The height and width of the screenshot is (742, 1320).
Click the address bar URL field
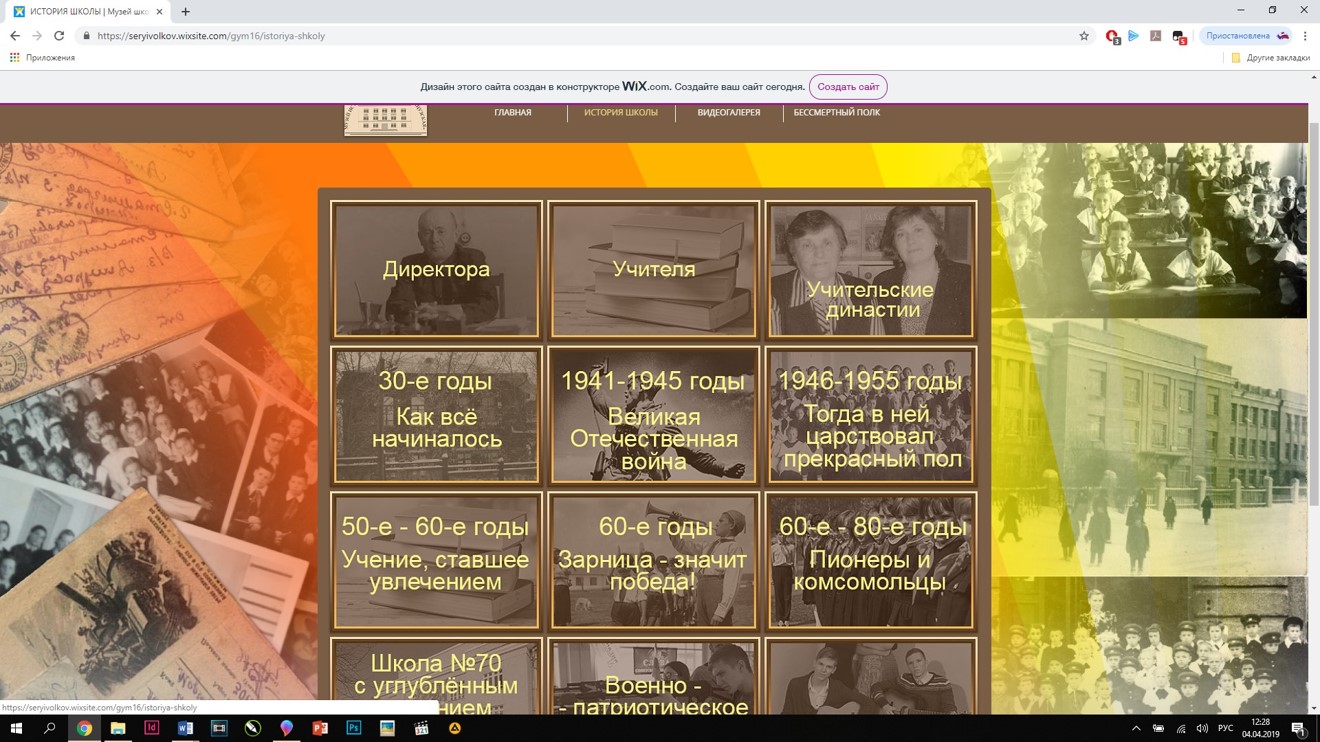(x=580, y=36)
